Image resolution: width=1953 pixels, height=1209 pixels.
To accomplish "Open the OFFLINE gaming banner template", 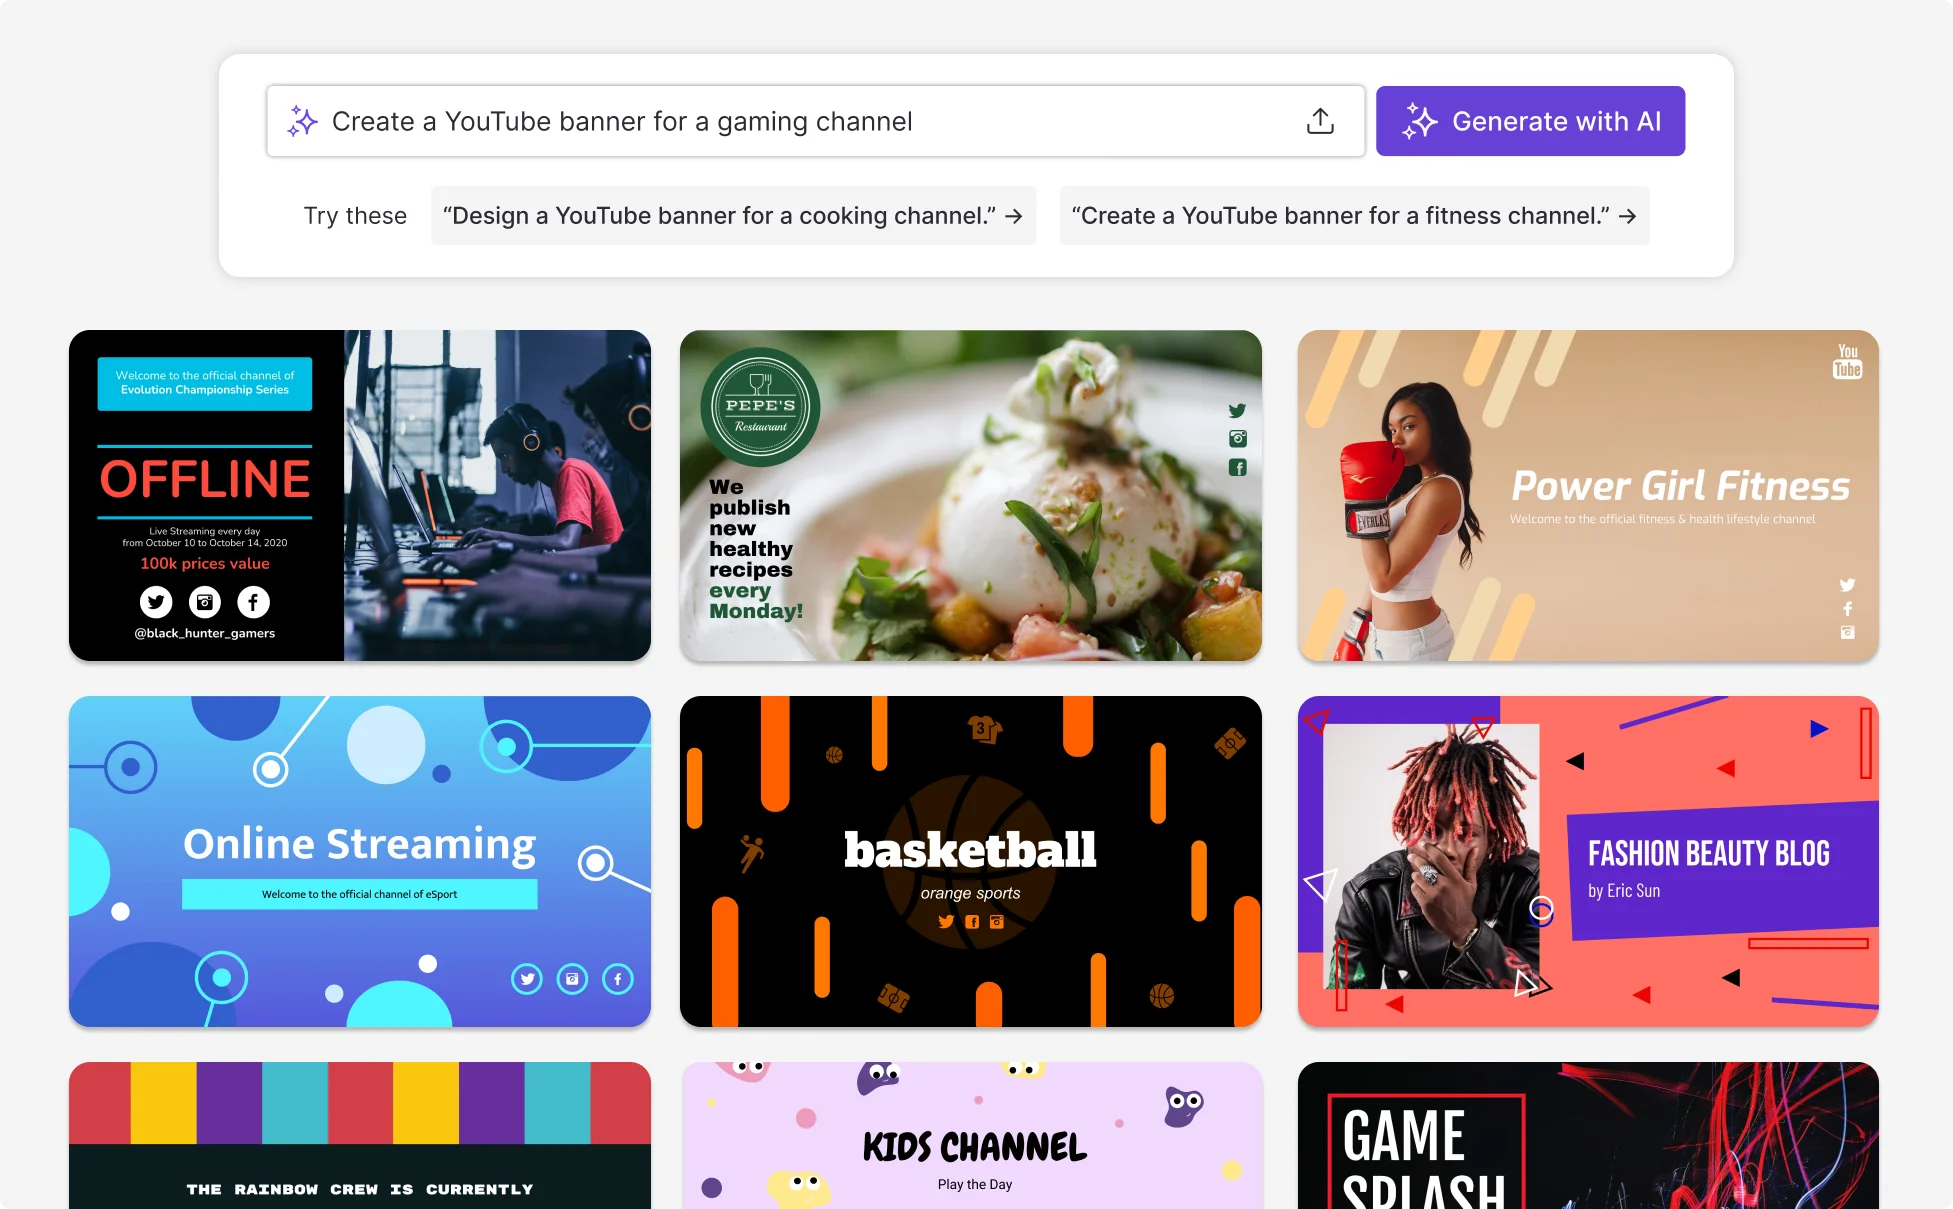I will click(360, 495).
